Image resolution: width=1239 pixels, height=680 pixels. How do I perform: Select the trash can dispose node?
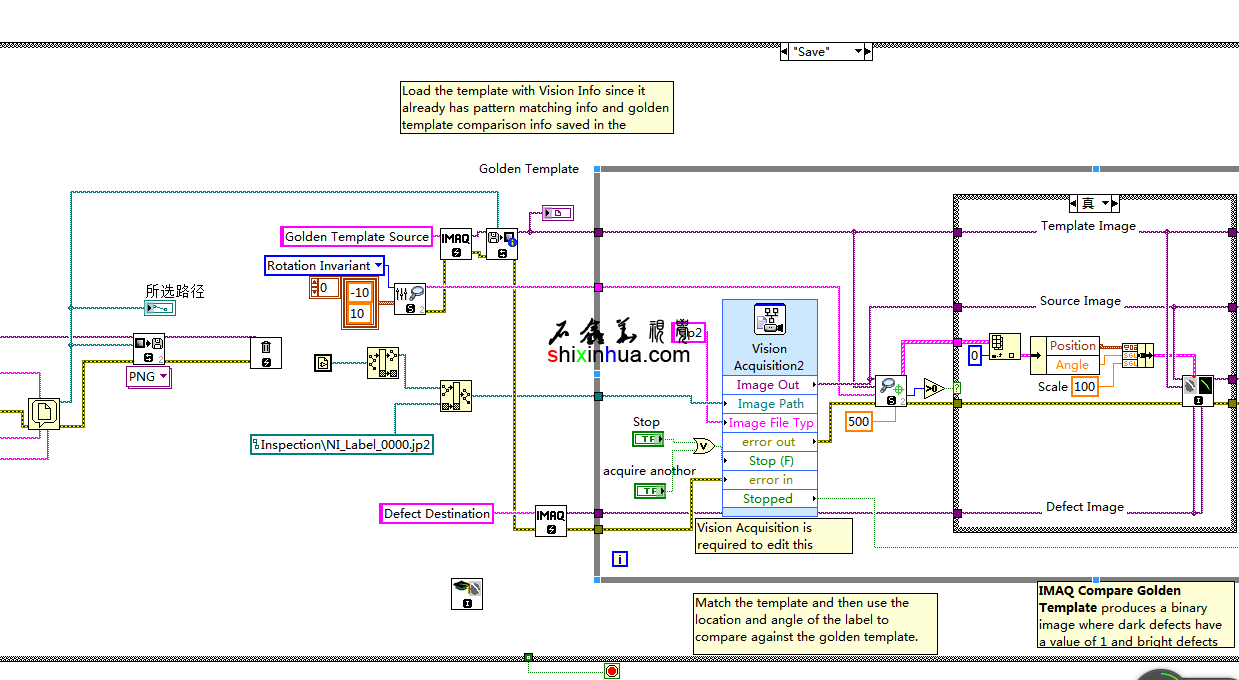[265, 352]
